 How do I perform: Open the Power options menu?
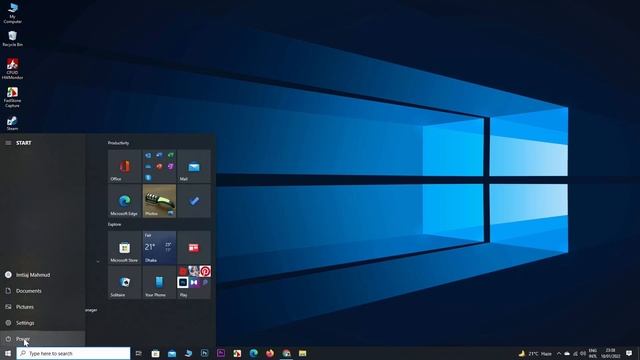pyautogui.click(x=42, y=338)
